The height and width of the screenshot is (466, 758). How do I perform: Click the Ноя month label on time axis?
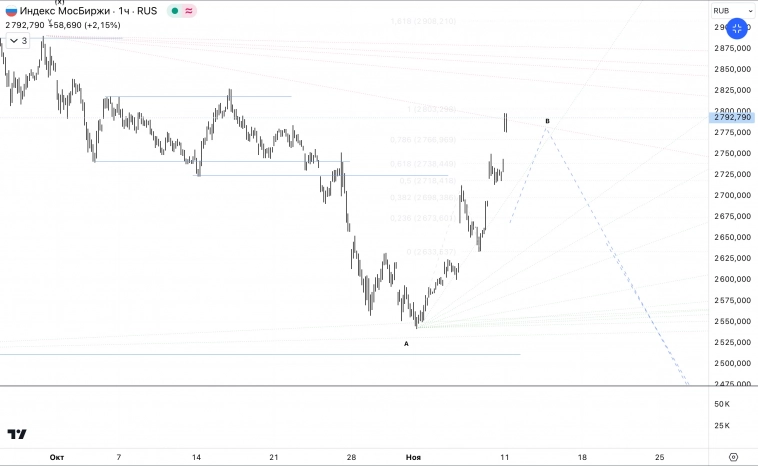[x=413, y=457]
